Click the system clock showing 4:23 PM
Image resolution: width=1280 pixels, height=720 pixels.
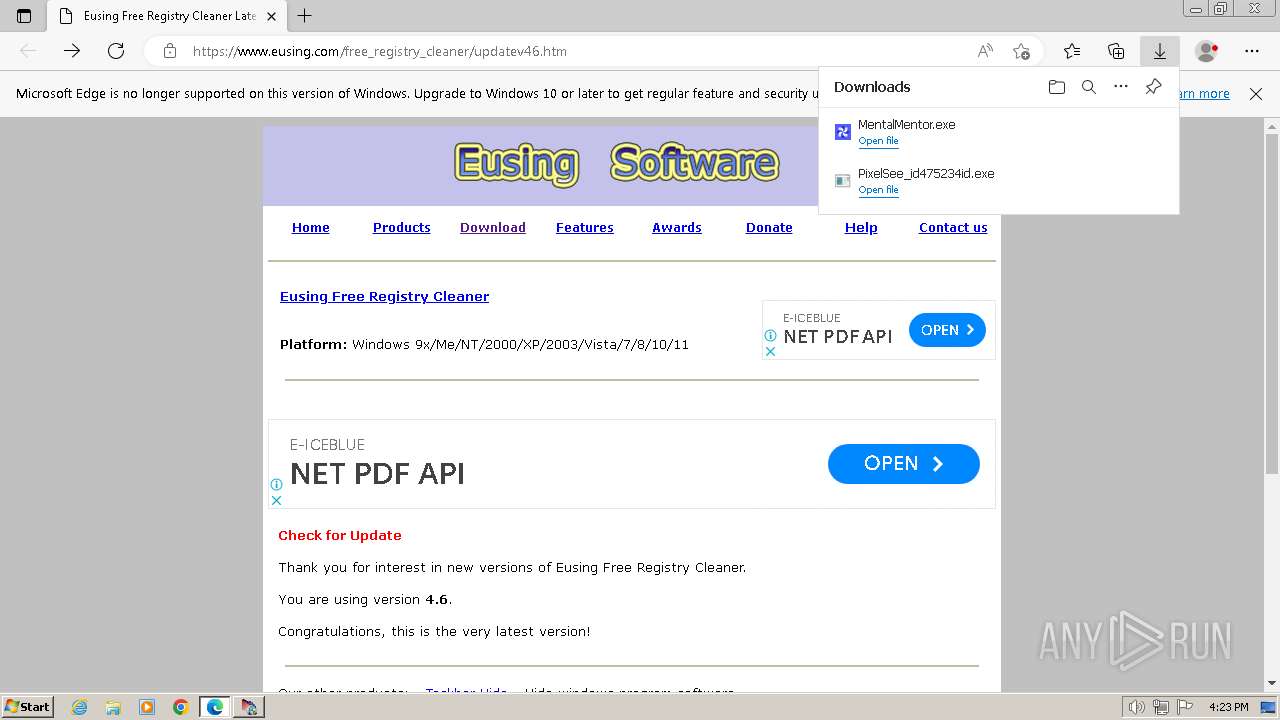pyautogui.click(x=1228, y=707)
